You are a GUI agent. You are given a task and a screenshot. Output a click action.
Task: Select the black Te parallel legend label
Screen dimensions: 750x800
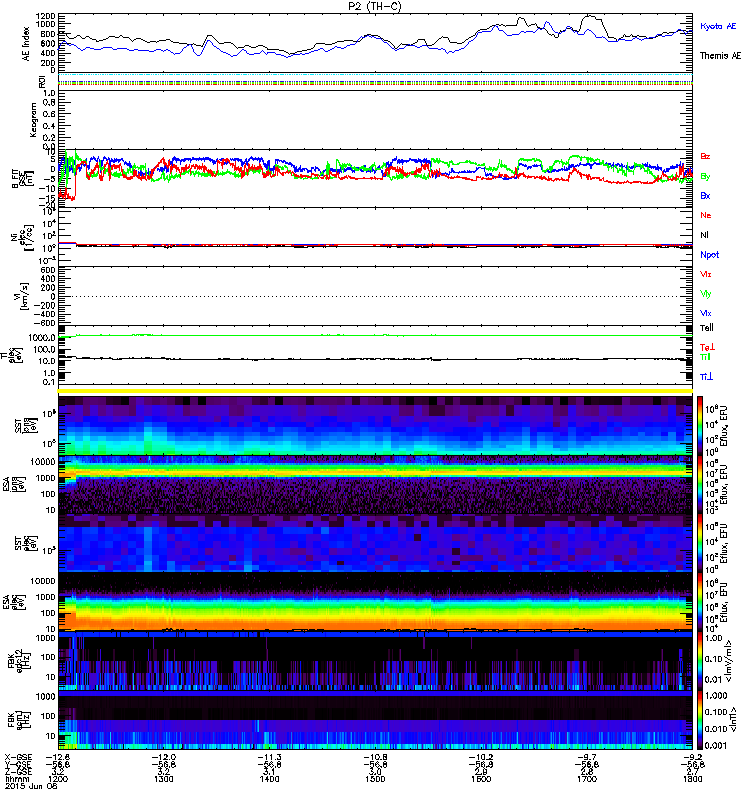point(706,328)
